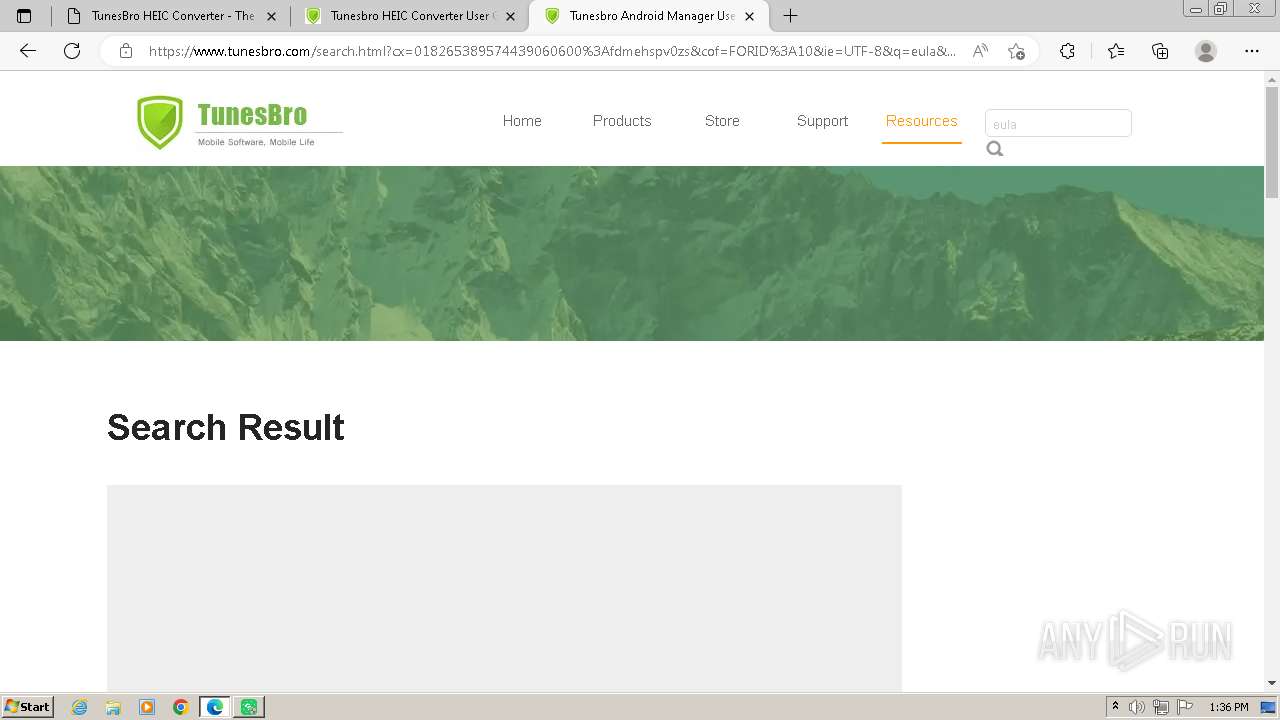Viewport: 1280px width, 720px height.
Task: Open the browser profile icon
Action: [1206, 51]
